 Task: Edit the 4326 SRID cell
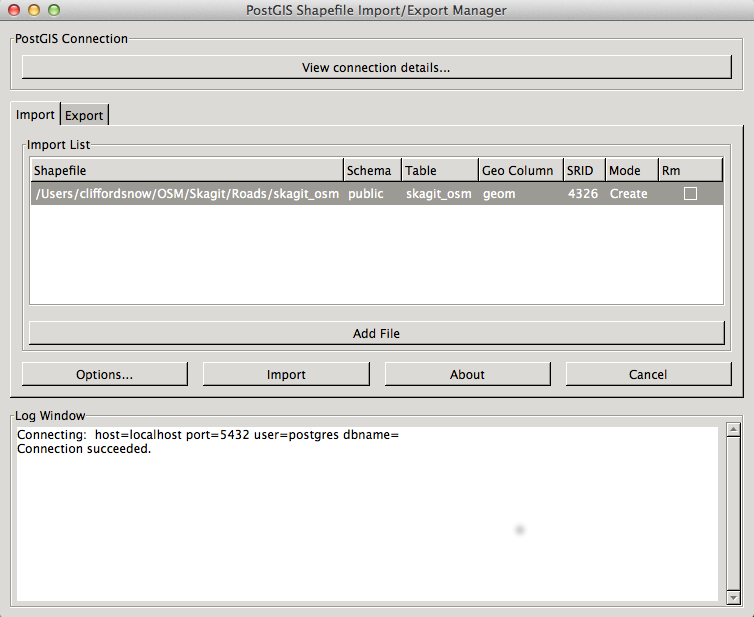pos(582,194)
